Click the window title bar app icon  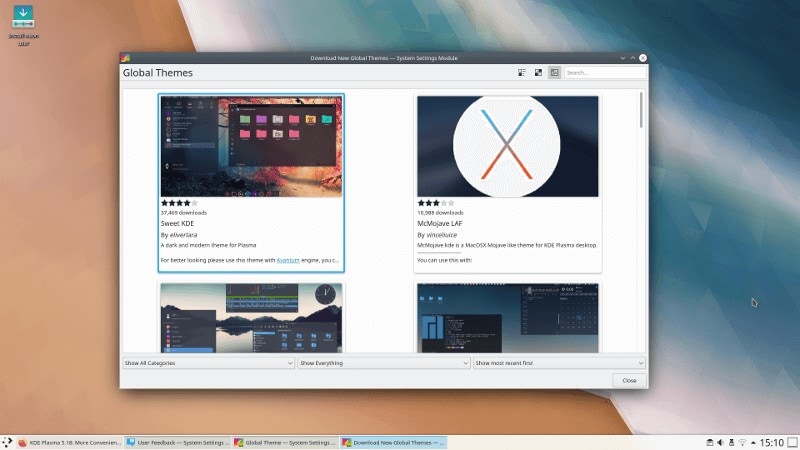coord(126,58)
